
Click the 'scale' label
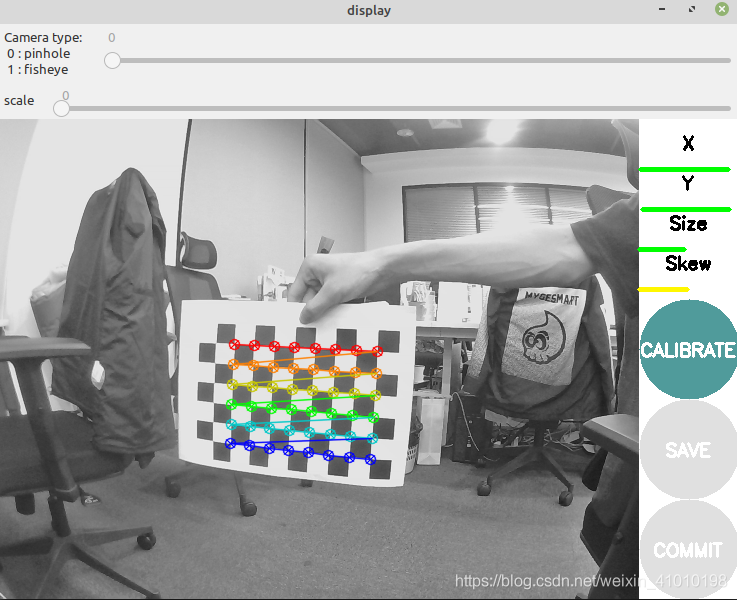19,101
